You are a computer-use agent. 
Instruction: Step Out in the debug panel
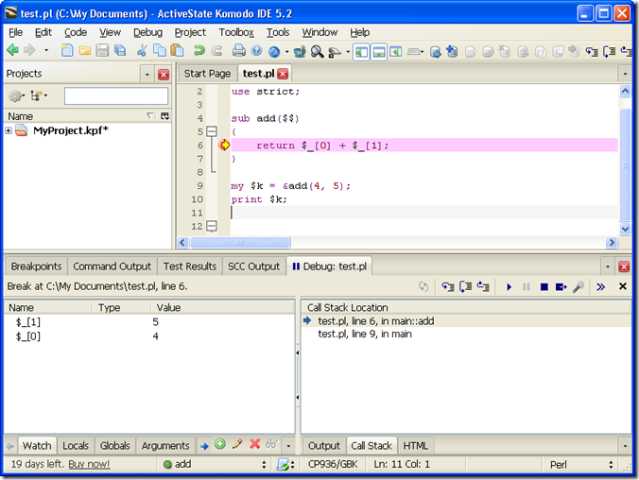[483, 287]
